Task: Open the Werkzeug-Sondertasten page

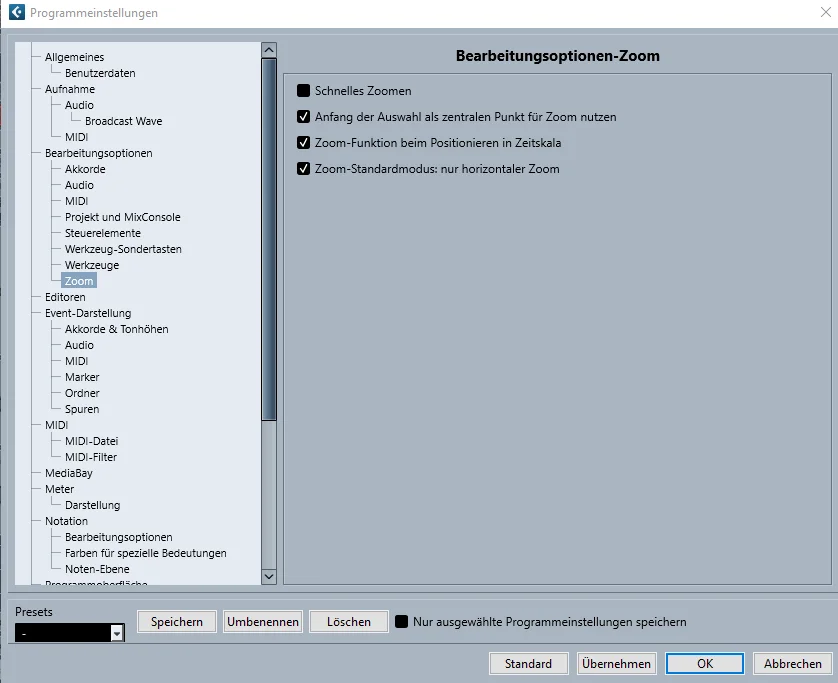Action: tap(123, 250)
